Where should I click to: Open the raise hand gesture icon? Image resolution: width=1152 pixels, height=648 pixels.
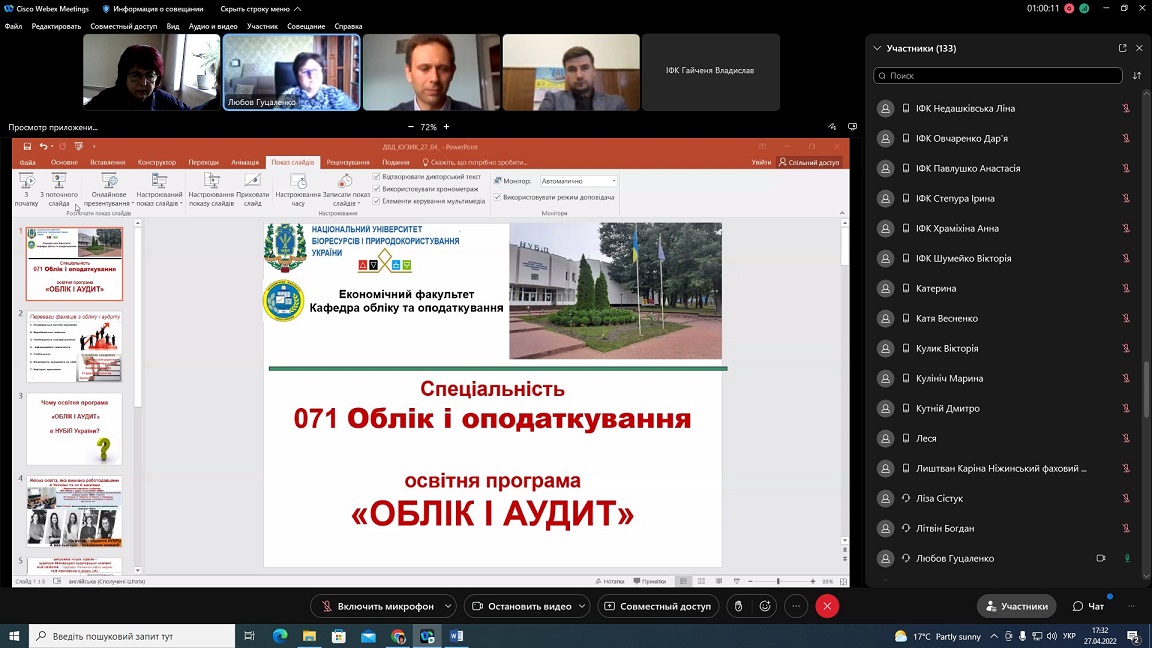pos(738,606)
